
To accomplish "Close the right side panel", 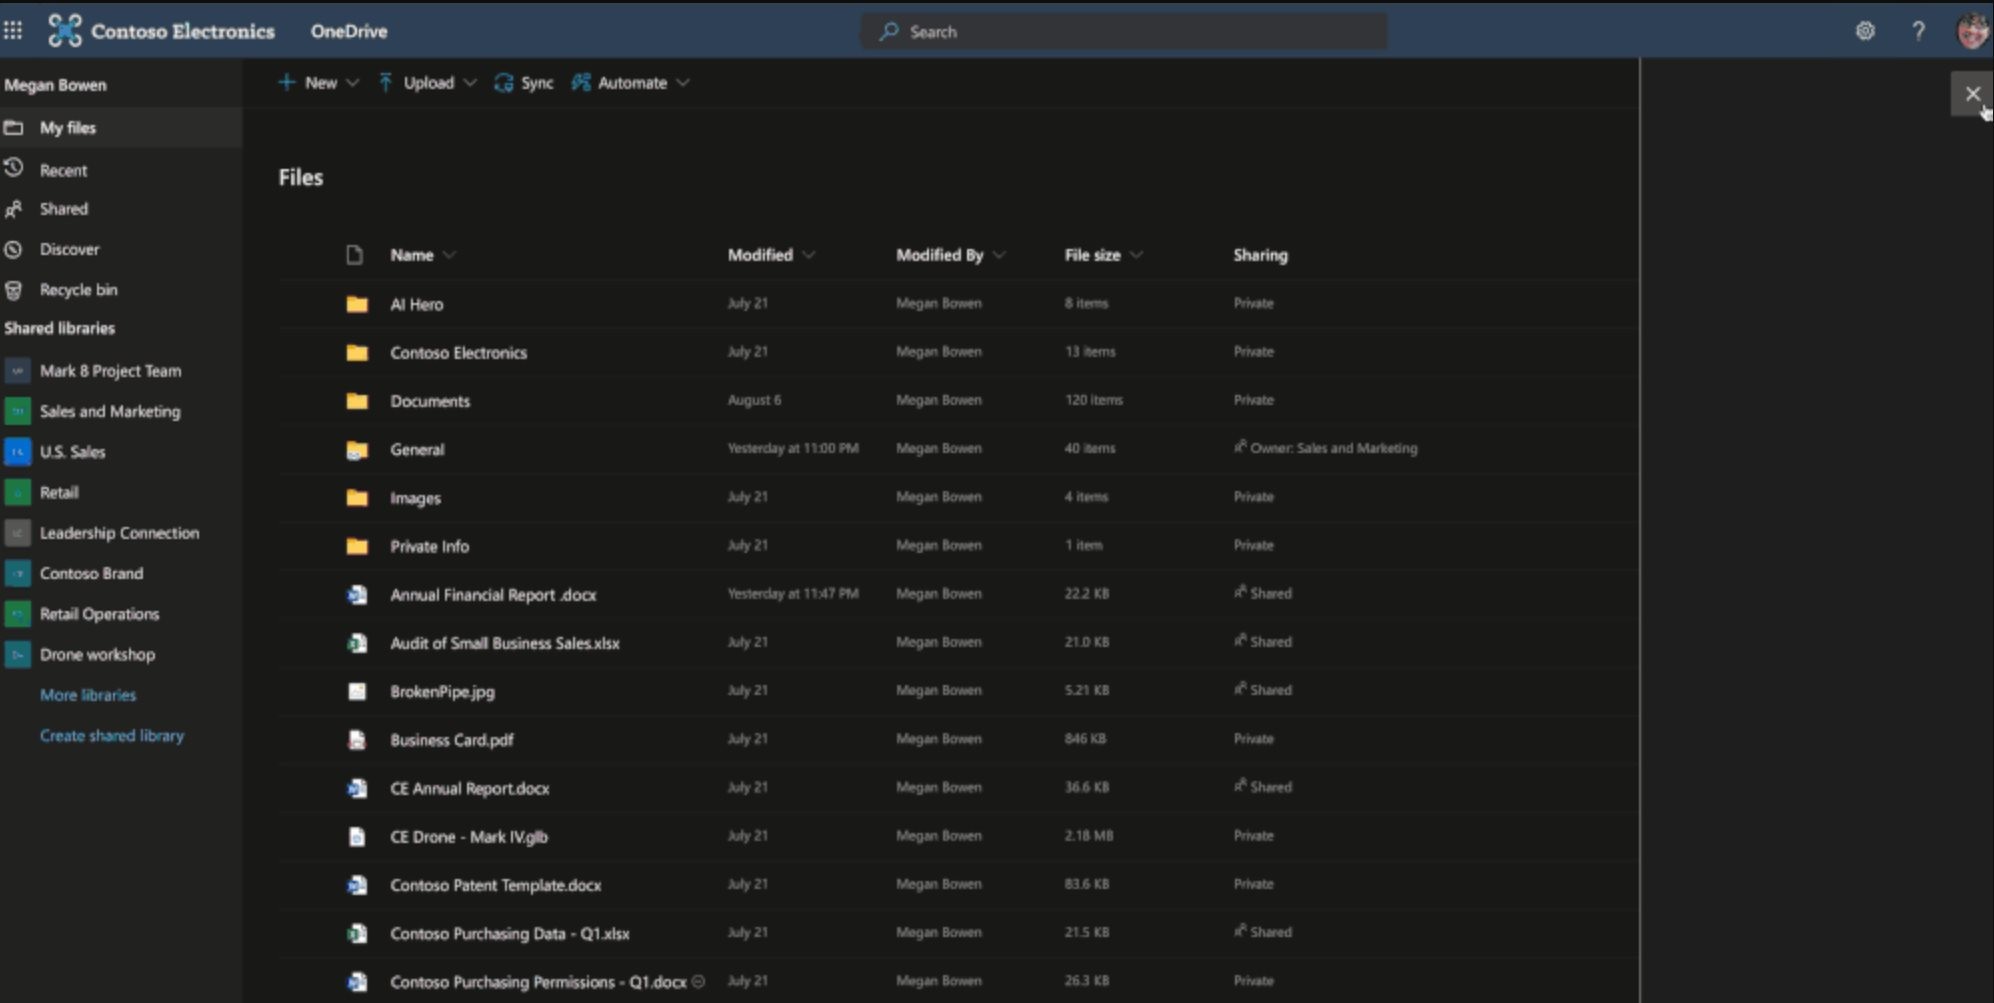I will coord(1972,94).
